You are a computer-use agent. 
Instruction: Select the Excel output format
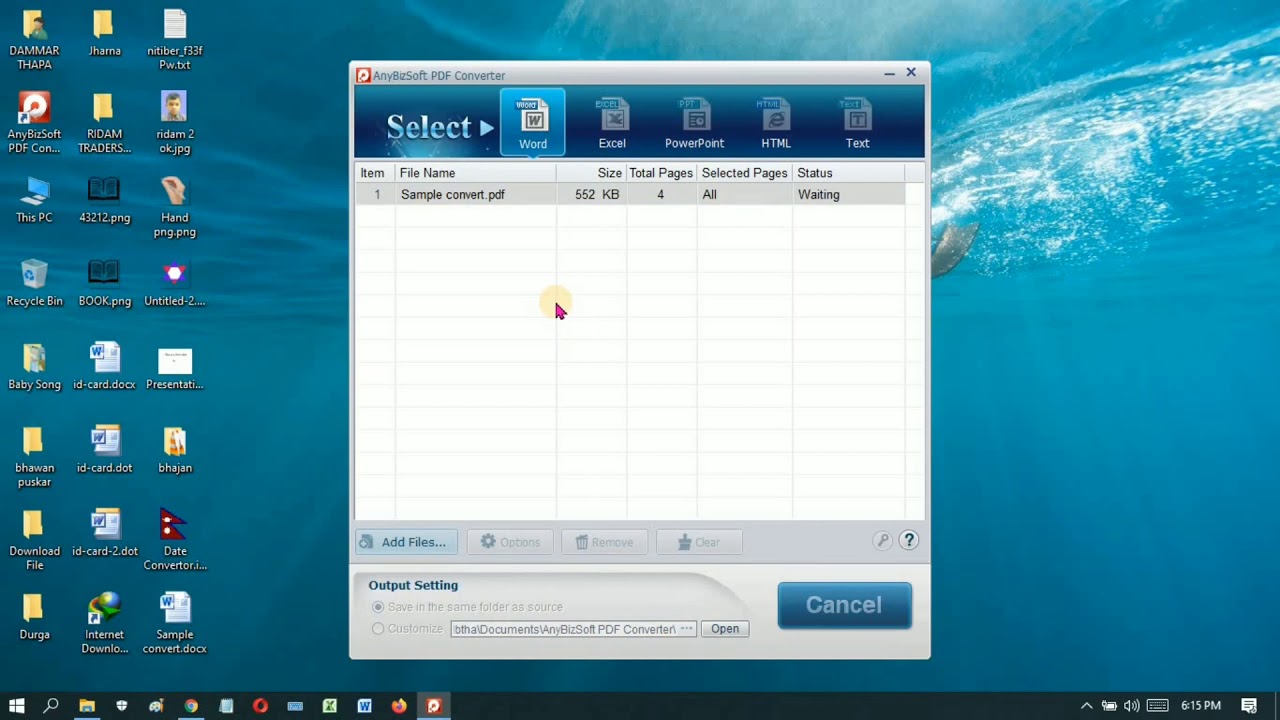tap(612, 123)
